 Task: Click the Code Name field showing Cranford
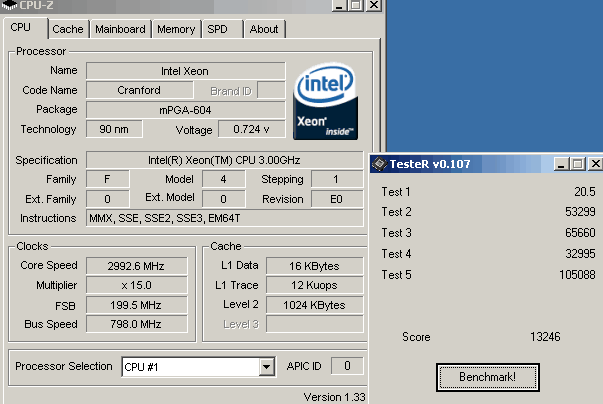(140, 90)
